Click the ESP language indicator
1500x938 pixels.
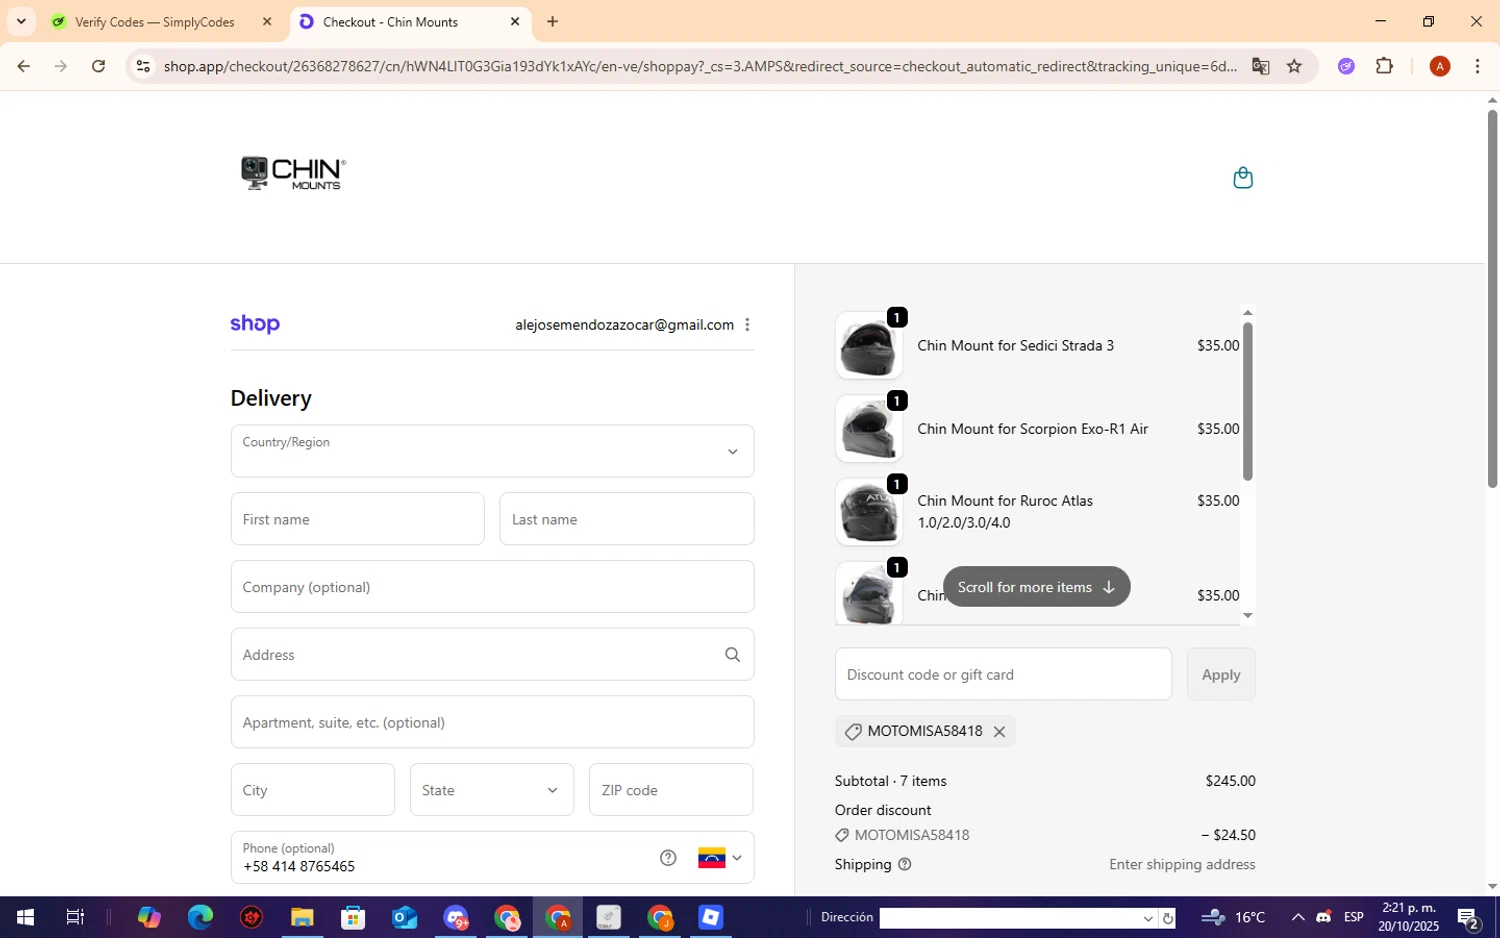[x=1354, y=917]
